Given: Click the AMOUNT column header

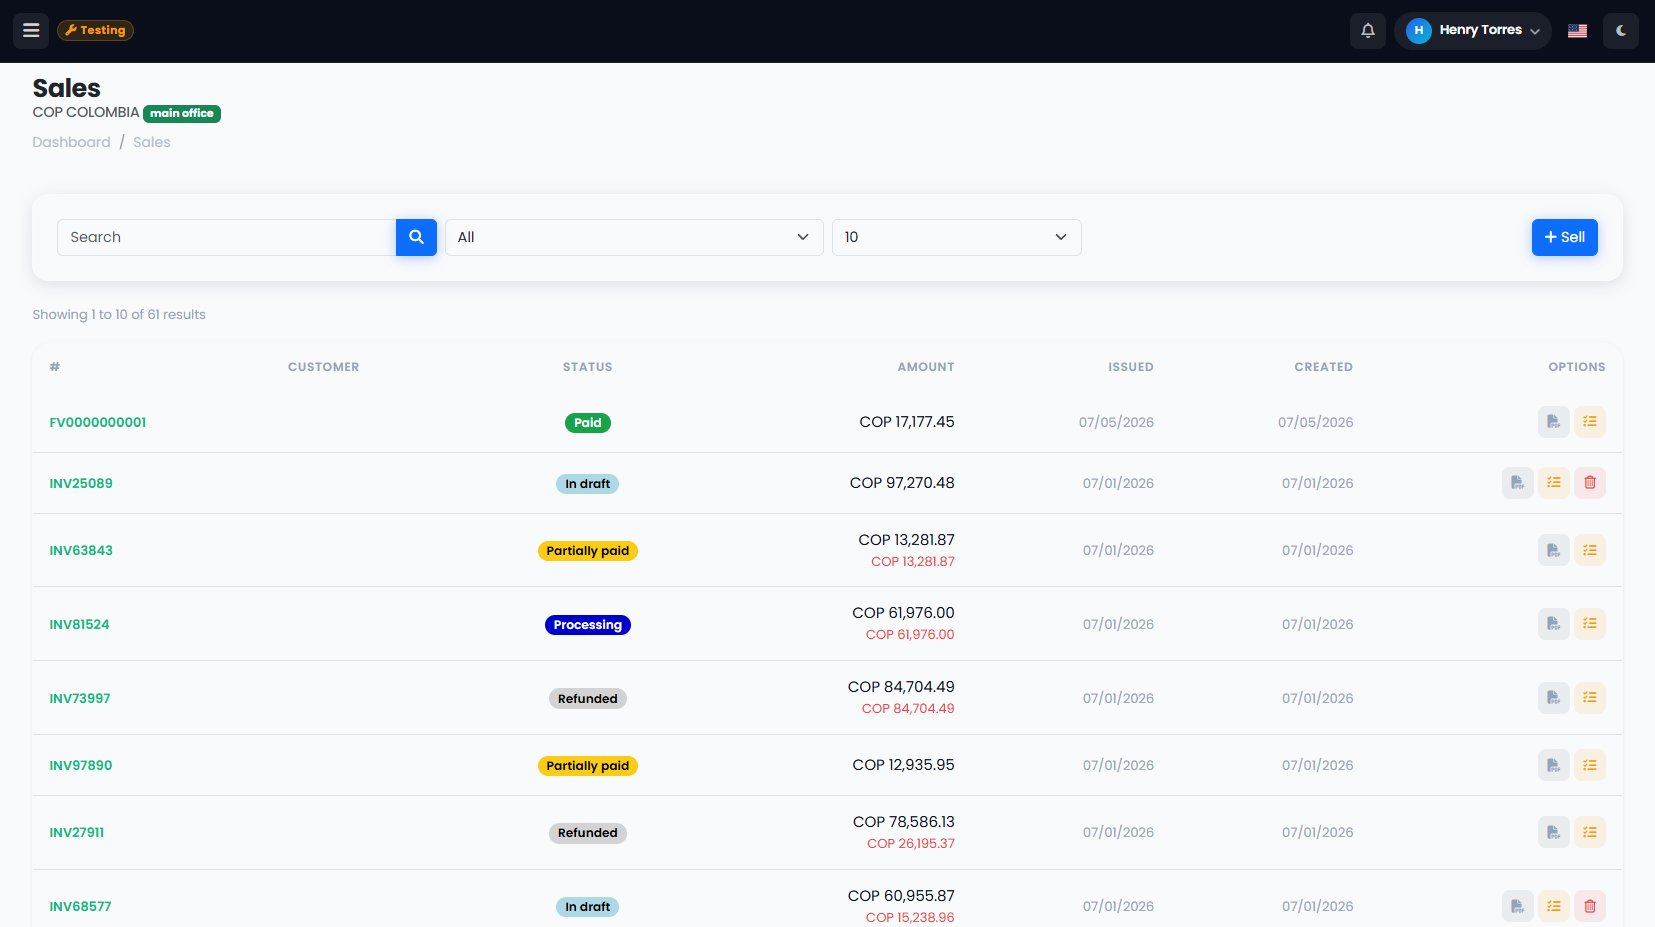Looking at the screenshot, I should (x=926, y=367).
